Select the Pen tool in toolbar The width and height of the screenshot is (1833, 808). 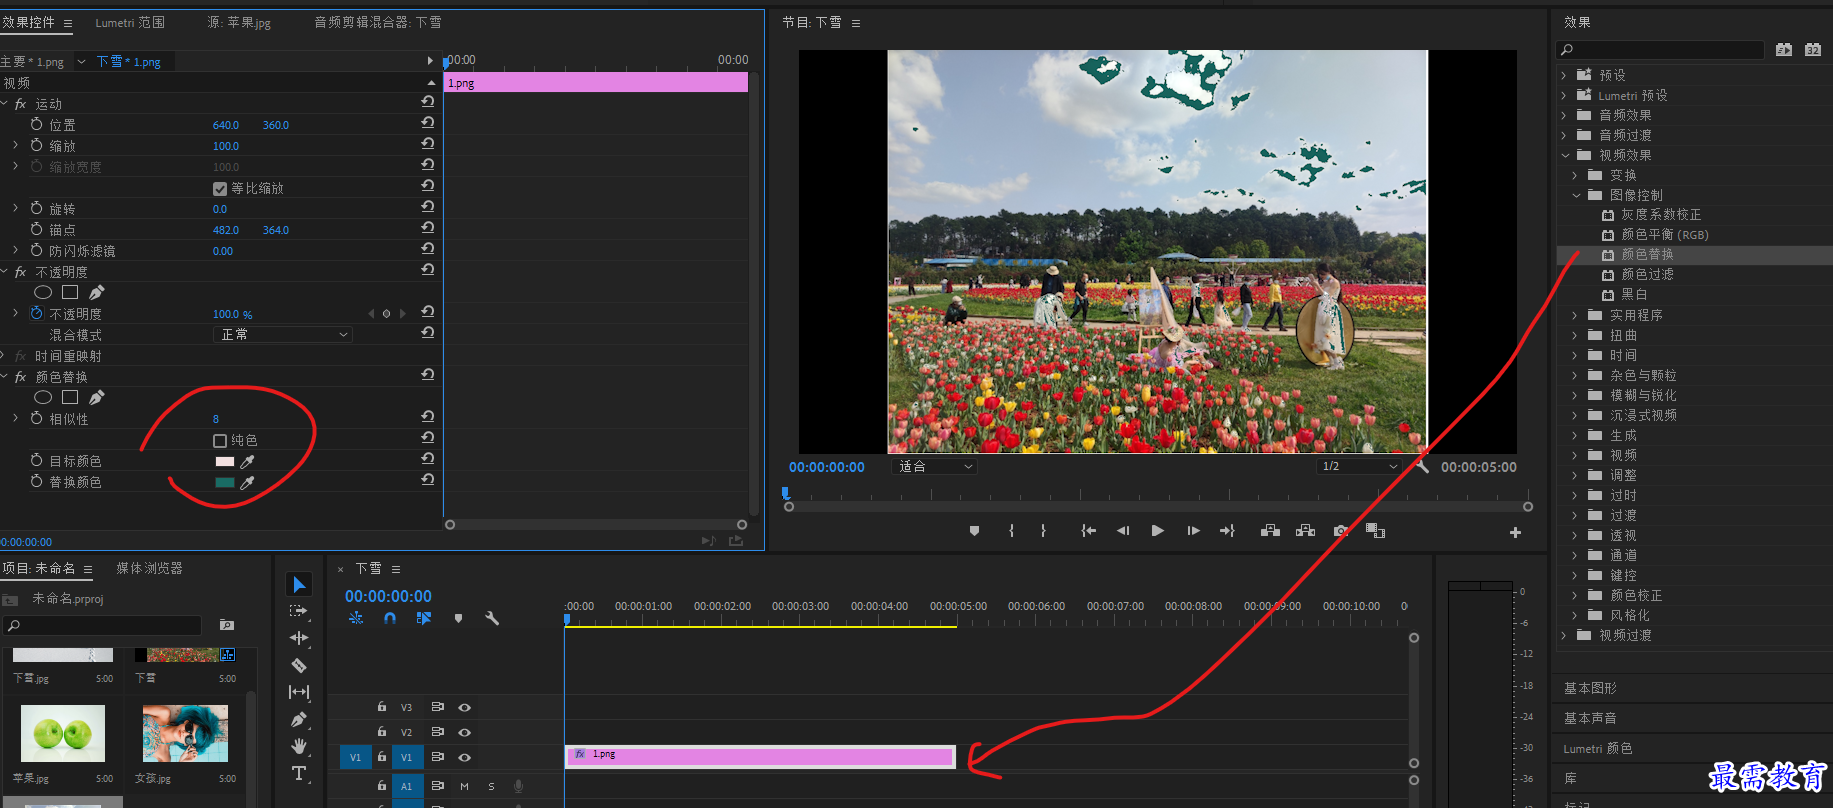tap(298, 719)
